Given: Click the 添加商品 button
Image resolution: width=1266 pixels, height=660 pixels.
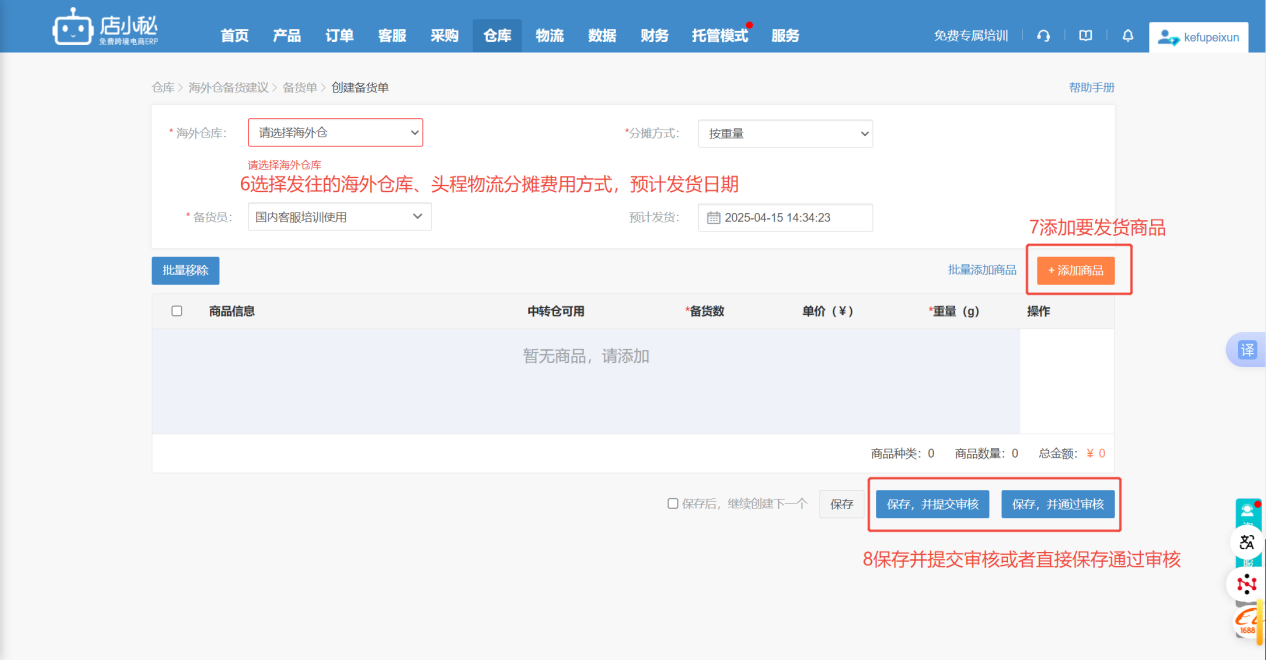Looking at the screenshot, I should pos(1075,271).
